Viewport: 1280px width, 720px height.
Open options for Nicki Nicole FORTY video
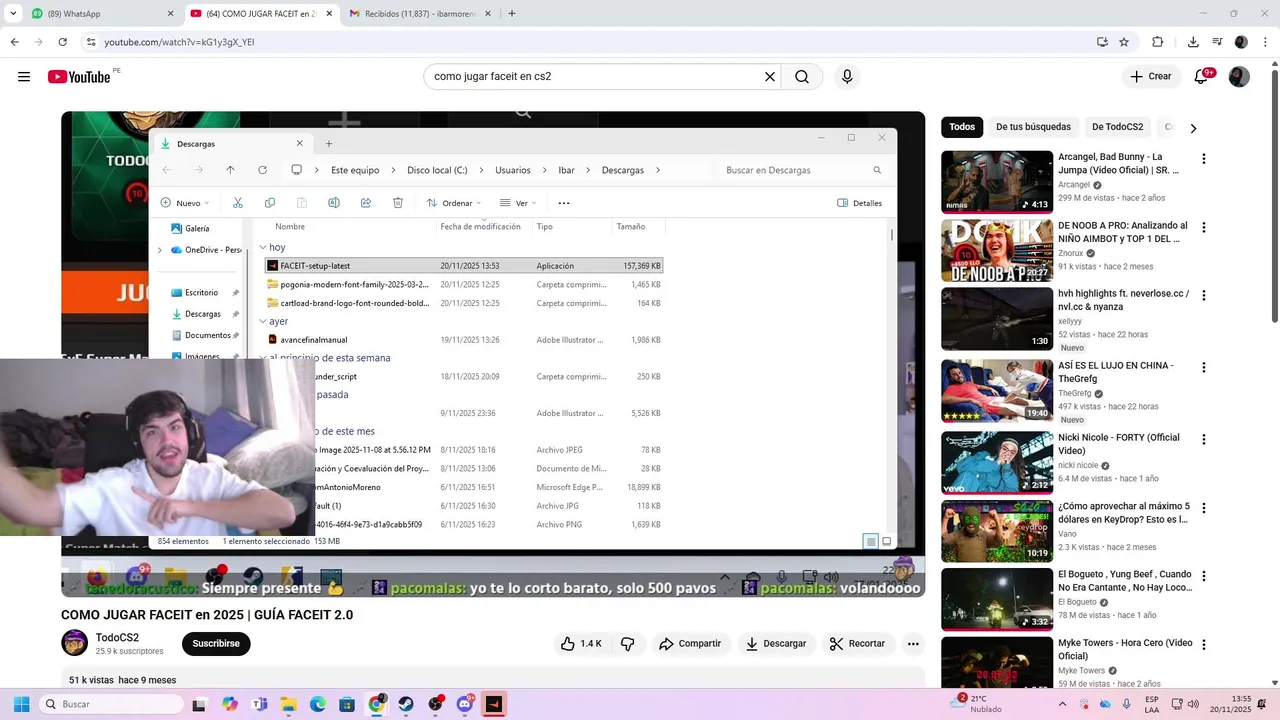click(1204, 440)
